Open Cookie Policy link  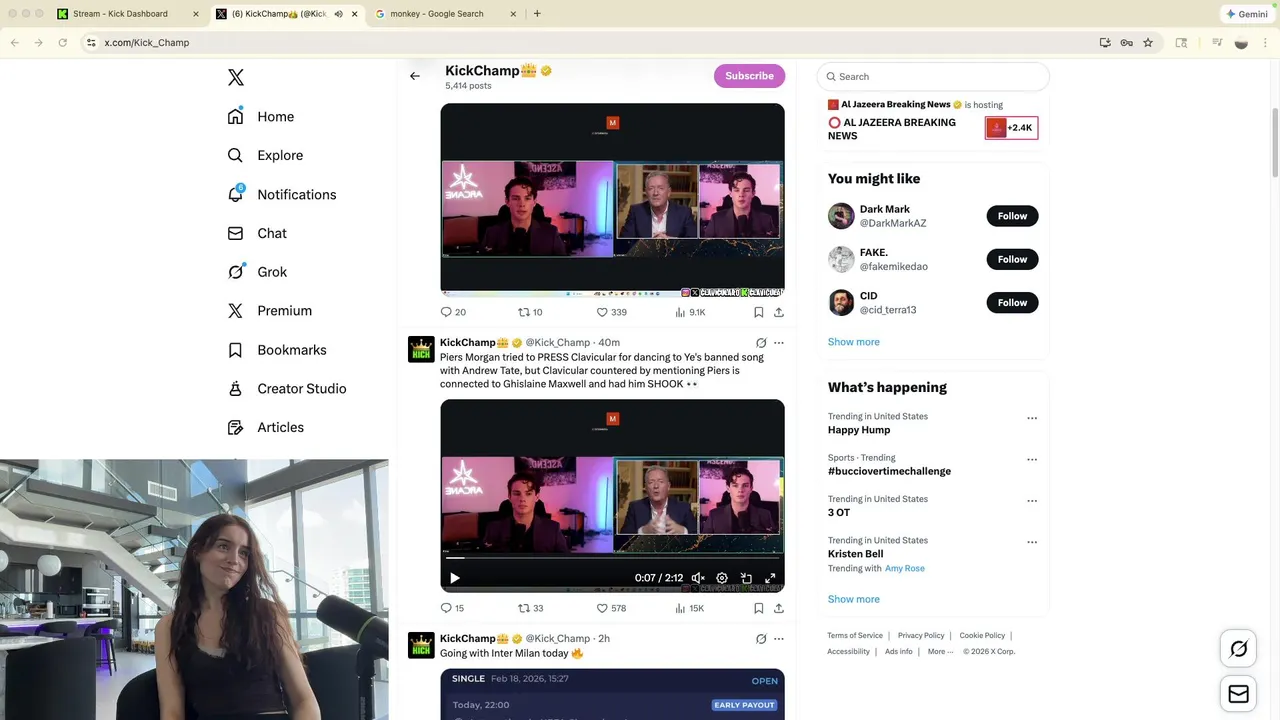(983, 636)
